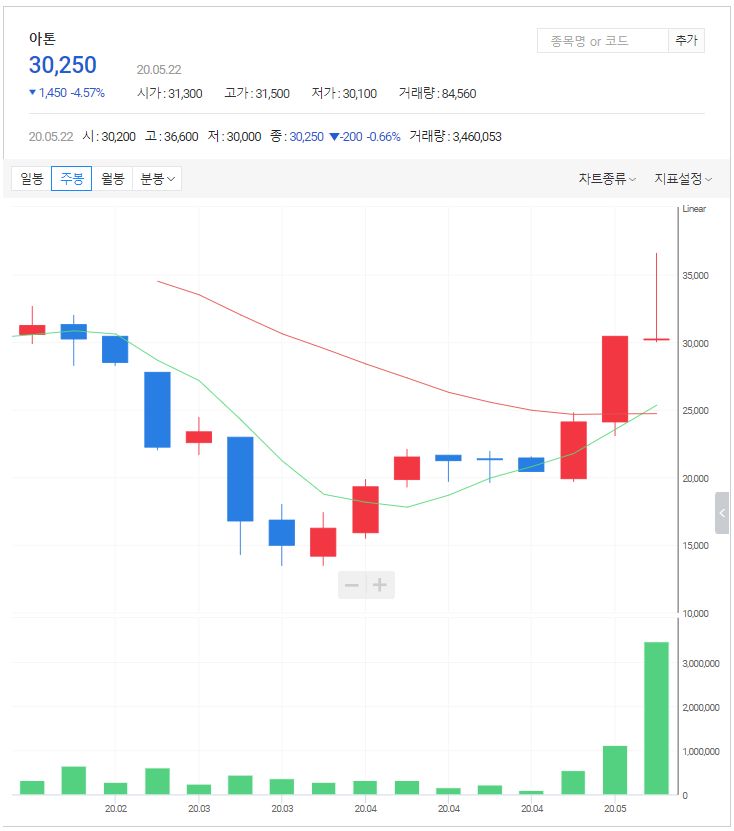The width and height of the screenshot is (734, 831).
Task: Click the zoom in plus button on chart
Action: tap(380, 585)
